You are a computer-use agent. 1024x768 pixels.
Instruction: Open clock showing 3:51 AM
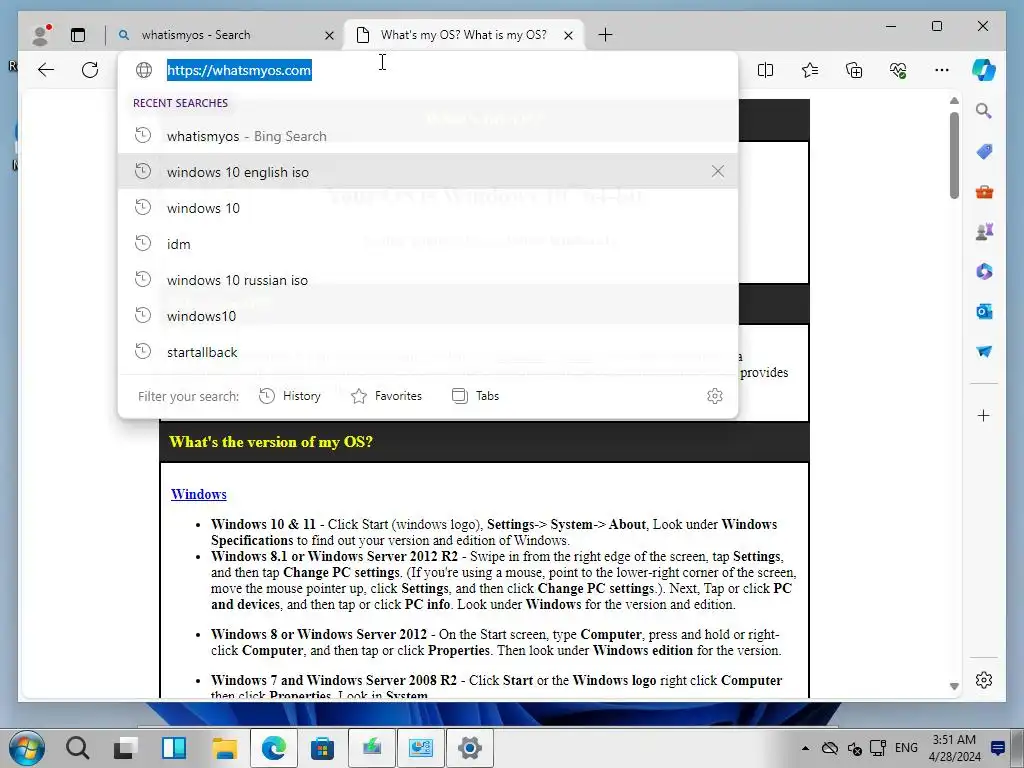[x=954, y=748]
